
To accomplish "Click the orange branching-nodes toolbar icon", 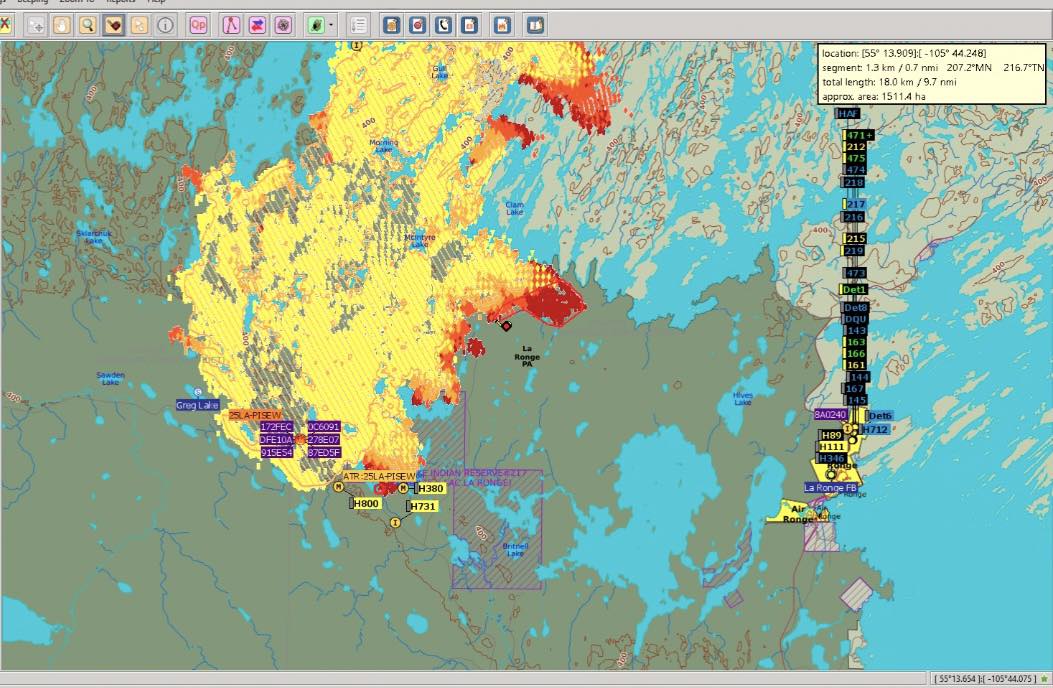I will 139,26.
